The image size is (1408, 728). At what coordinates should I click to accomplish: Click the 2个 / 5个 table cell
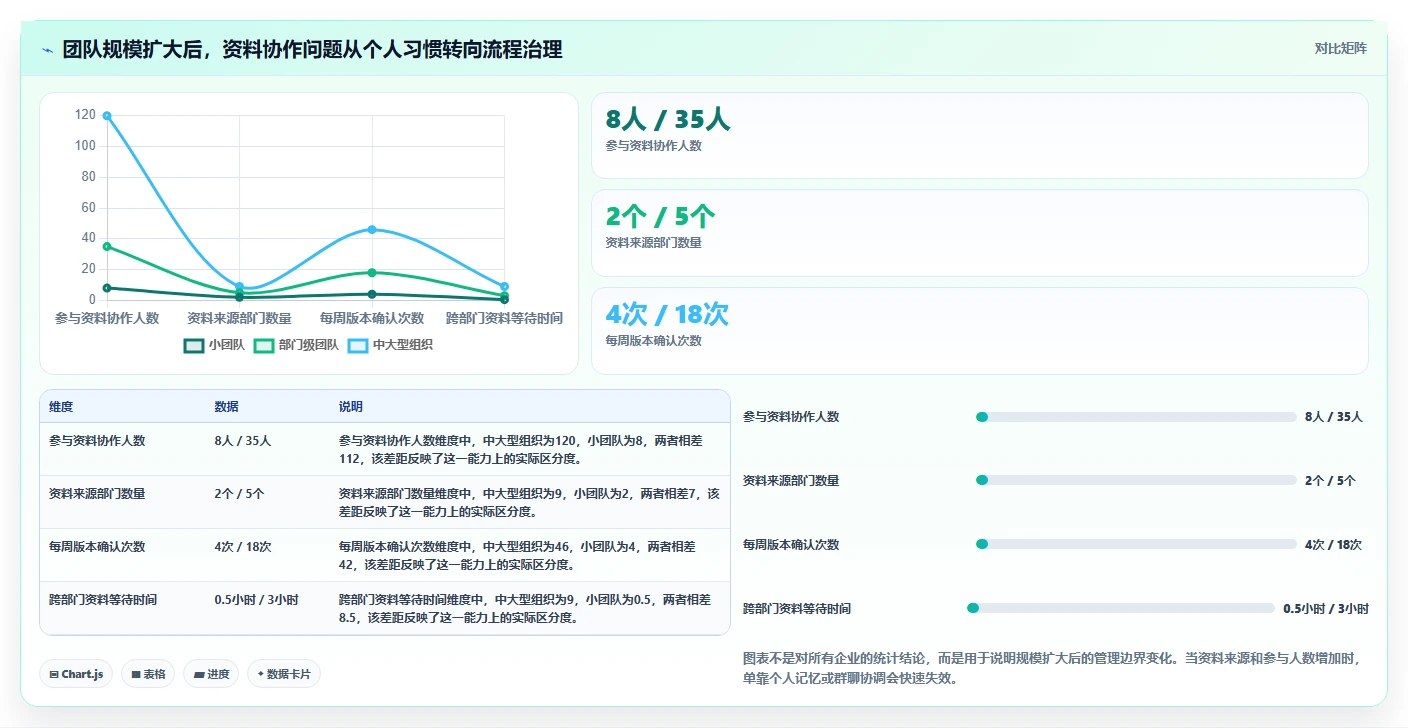[239, 493]
